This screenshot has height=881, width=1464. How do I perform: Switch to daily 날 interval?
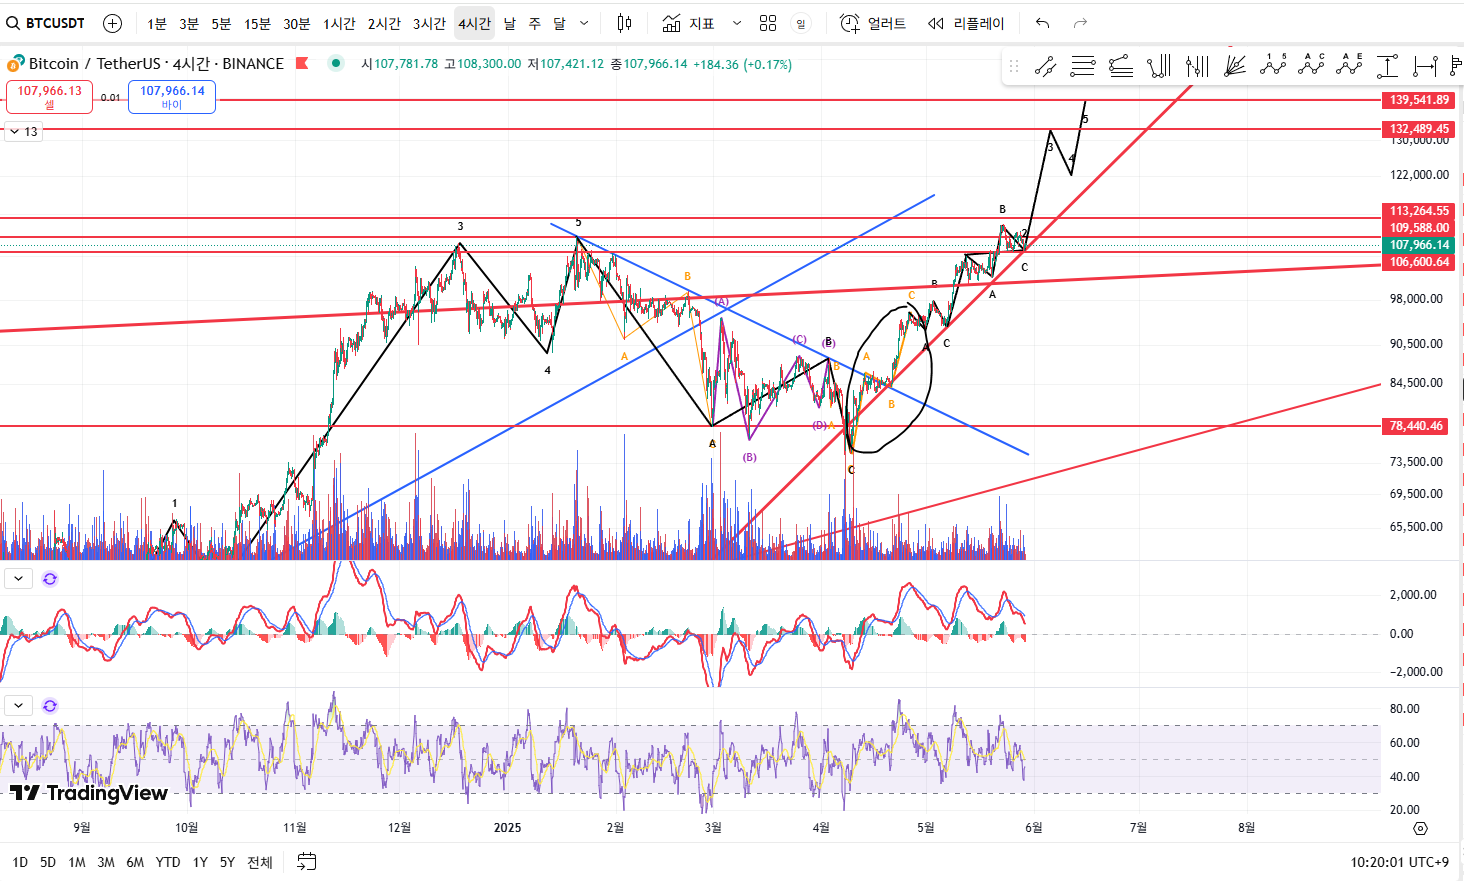(510, 23)
